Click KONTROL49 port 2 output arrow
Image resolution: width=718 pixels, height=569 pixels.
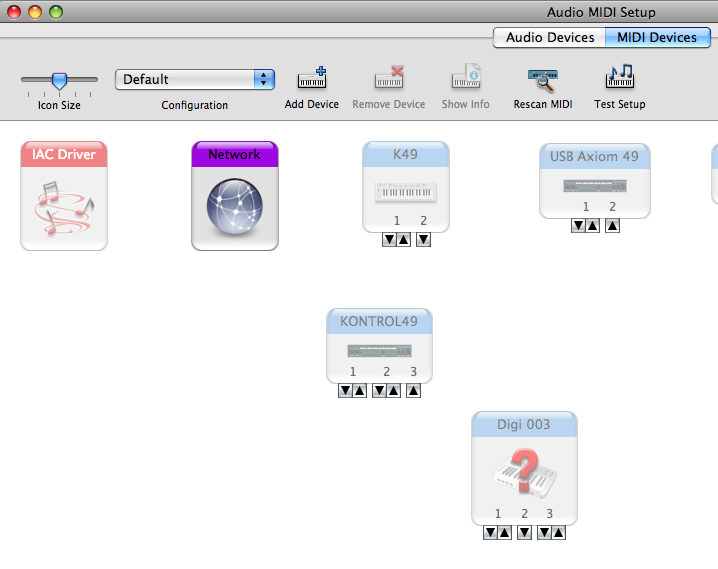(x=394, y=390)
